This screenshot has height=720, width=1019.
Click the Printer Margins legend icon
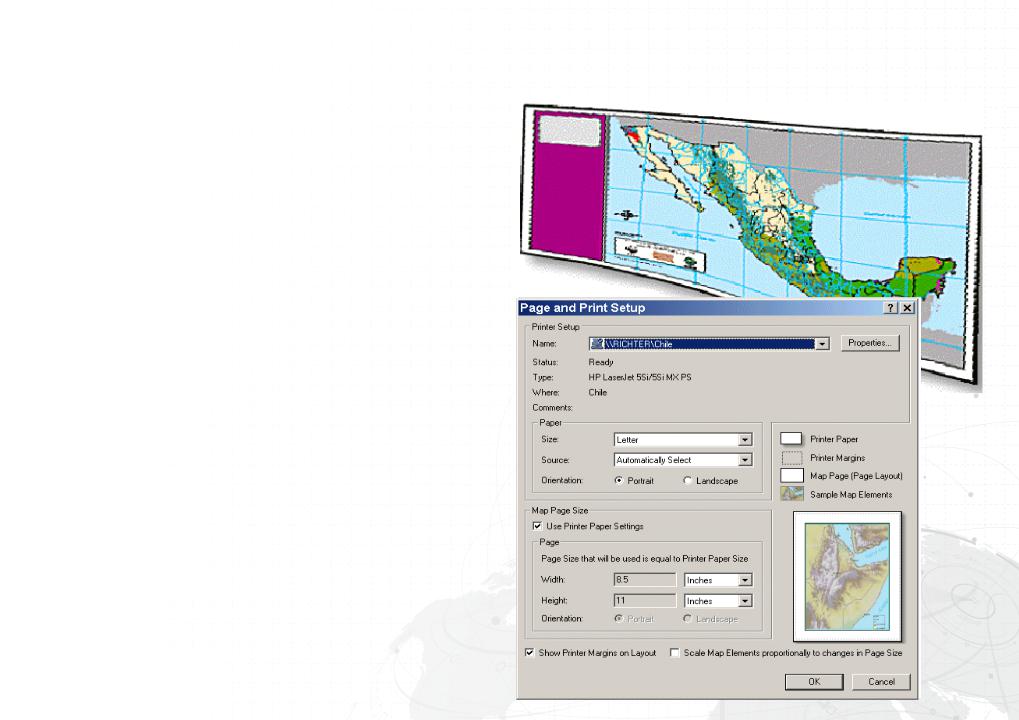pyautogui.click(x=792, y=457)
